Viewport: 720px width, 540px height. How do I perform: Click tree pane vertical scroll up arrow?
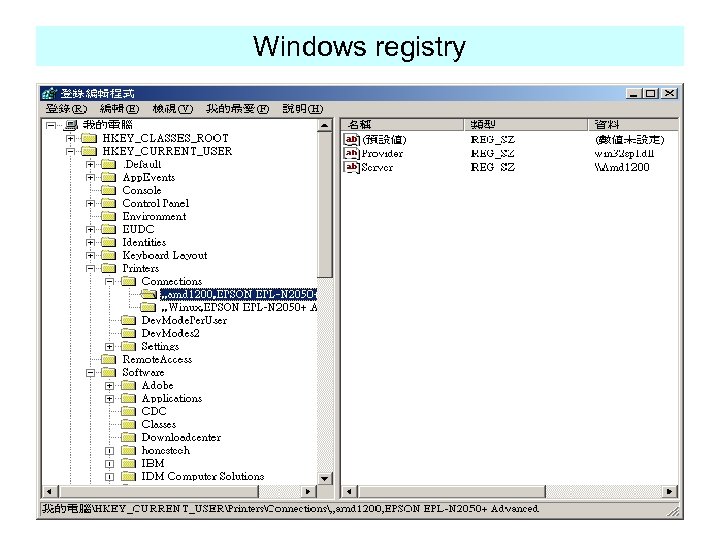coord(325,125)
